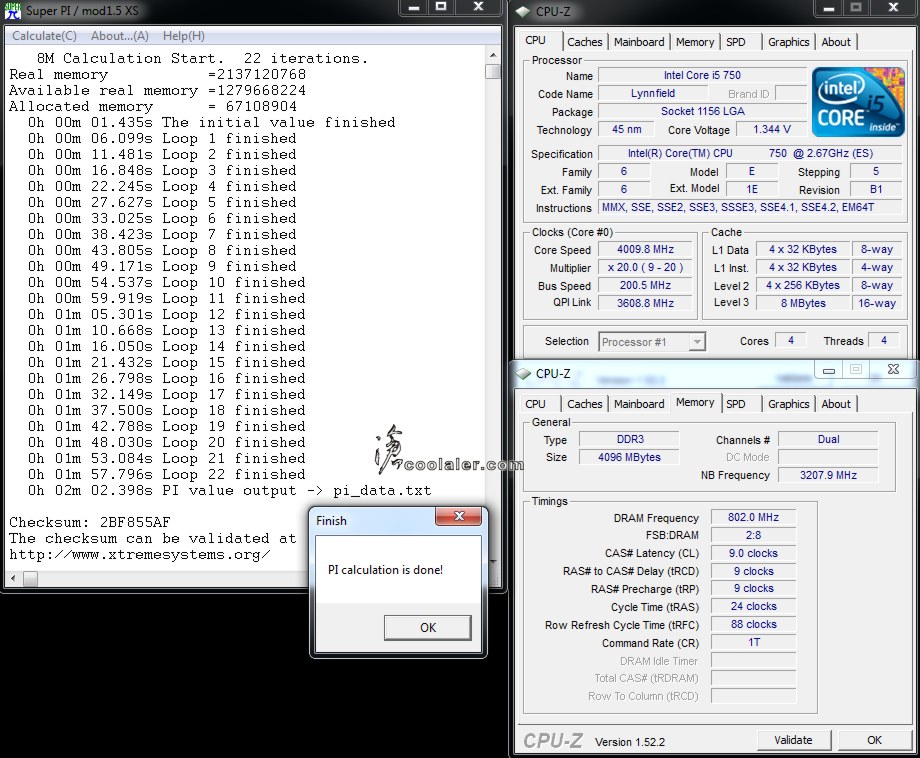Screen dimensions: 920x758
Task: Click the Cores count field showing 4
Action: (790, 340)
